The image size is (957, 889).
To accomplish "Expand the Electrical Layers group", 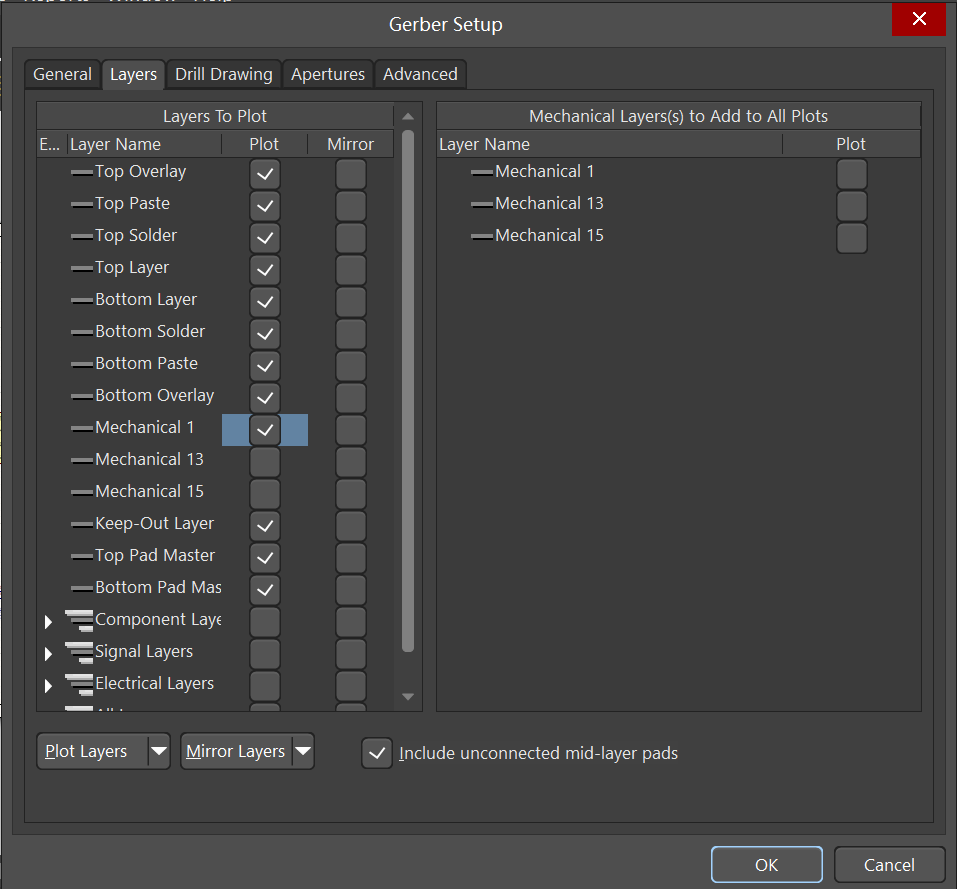I will click(x=48, y=686).
